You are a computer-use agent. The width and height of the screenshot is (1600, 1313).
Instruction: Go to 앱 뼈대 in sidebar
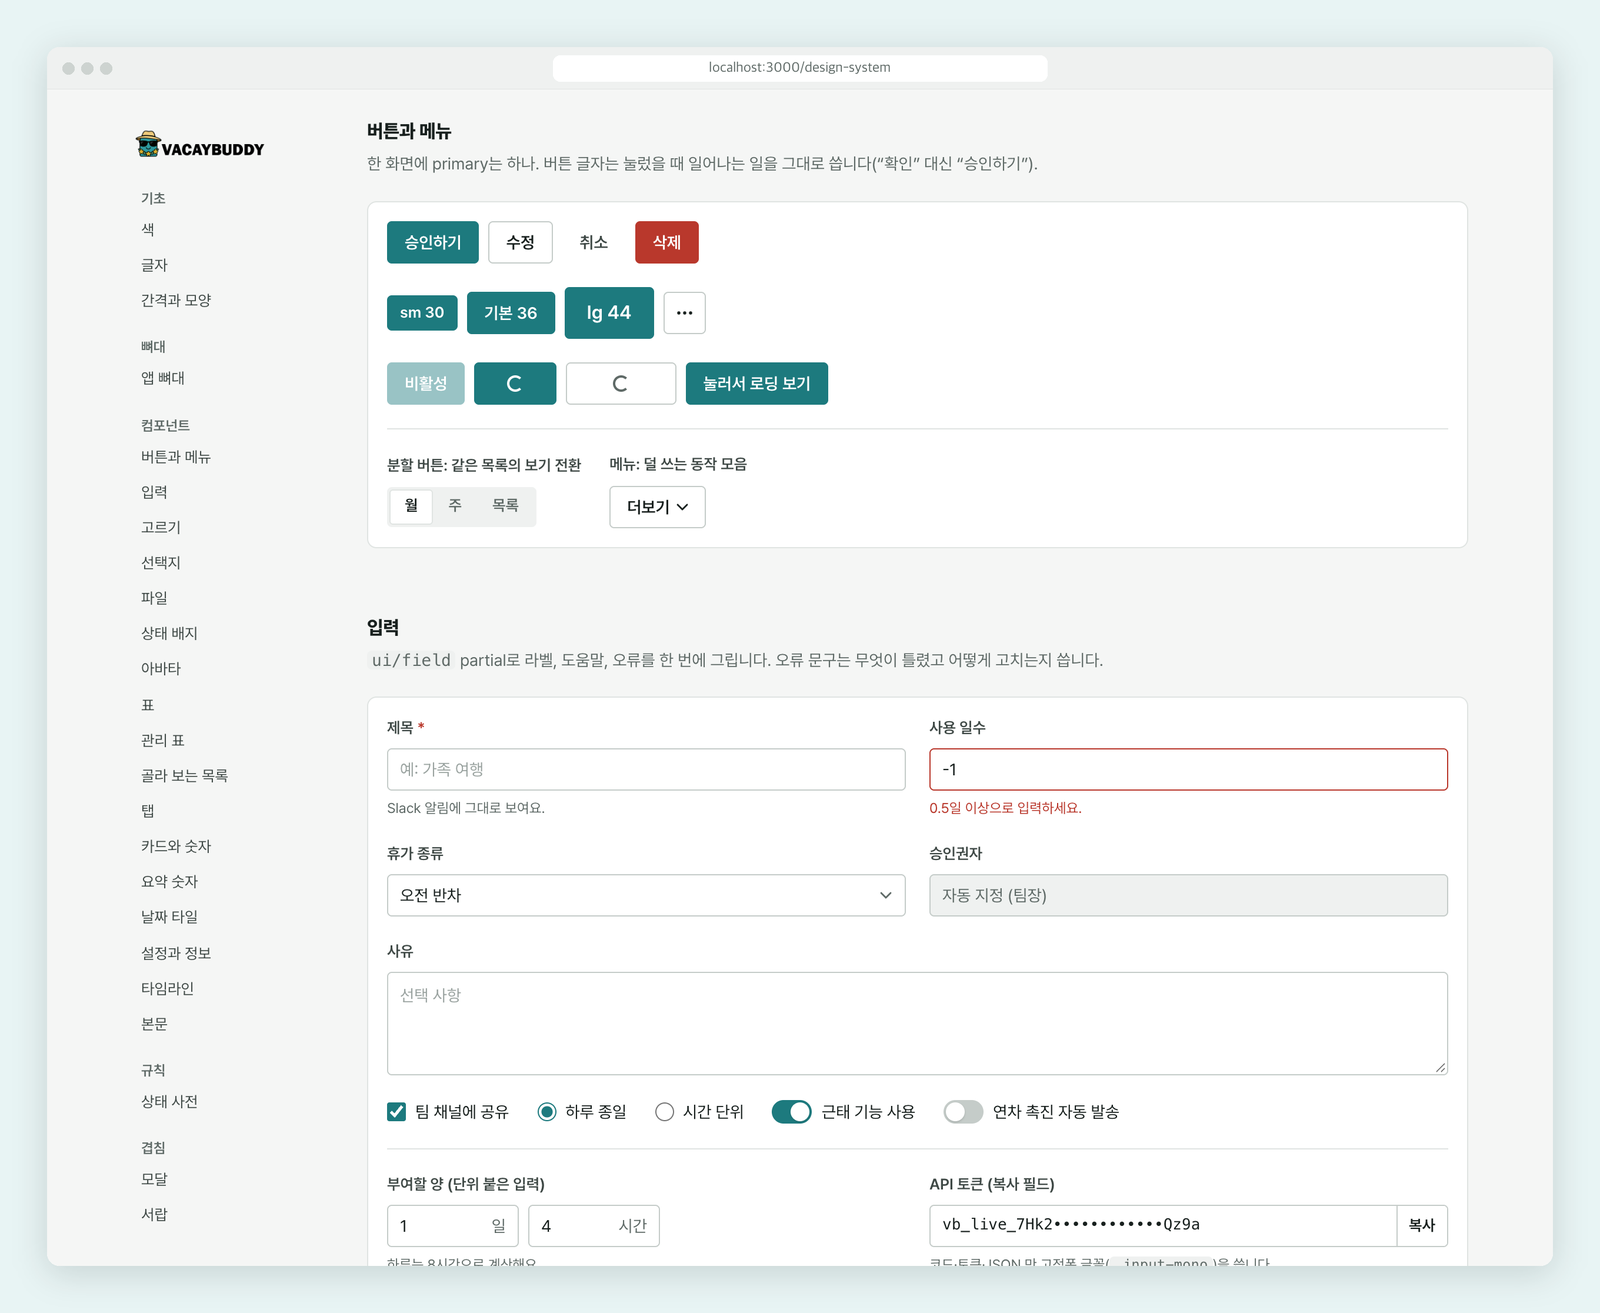(163, 378)
